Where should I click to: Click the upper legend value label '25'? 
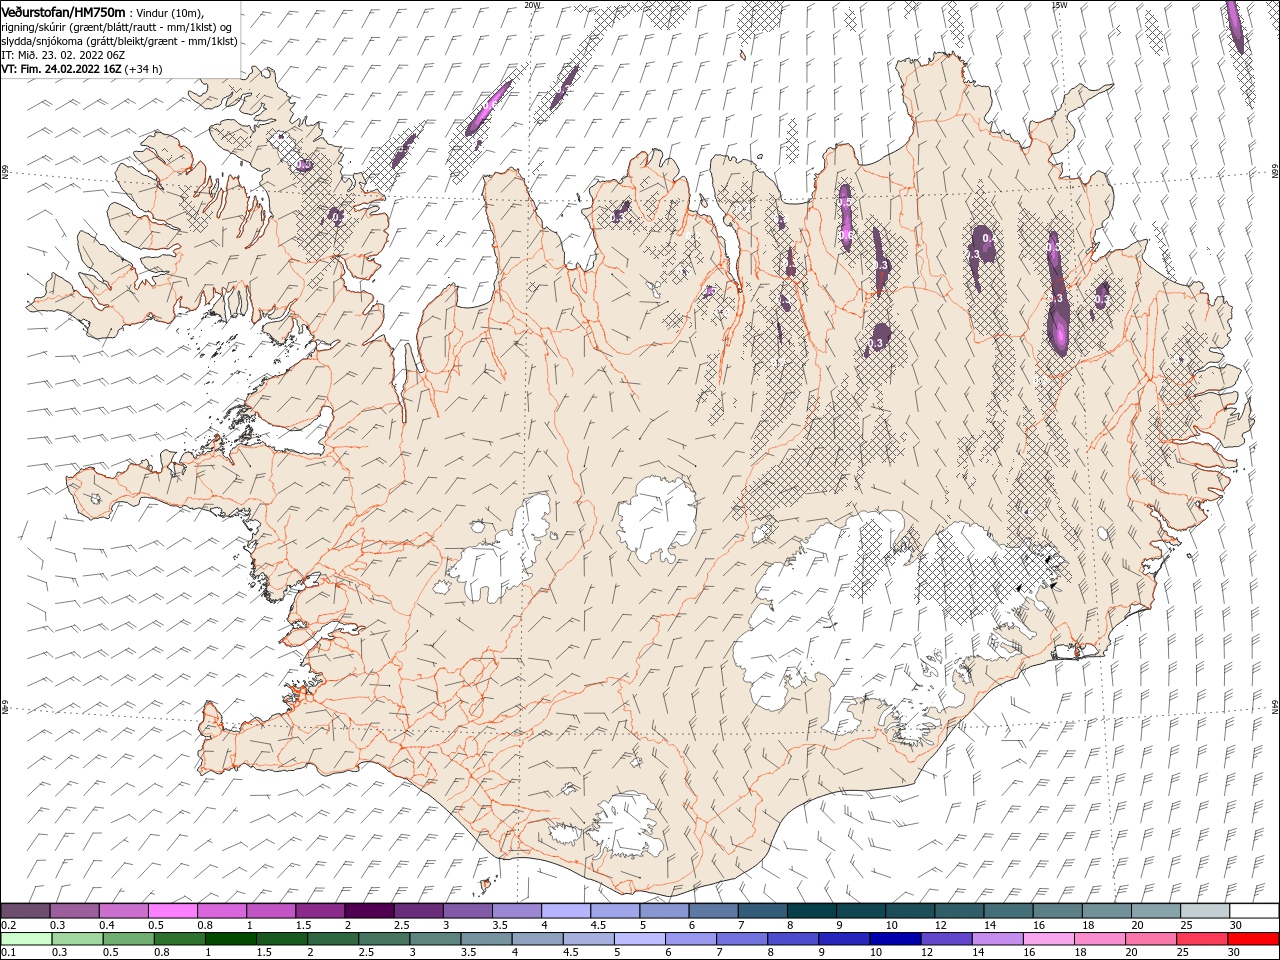pos(1186,925)
